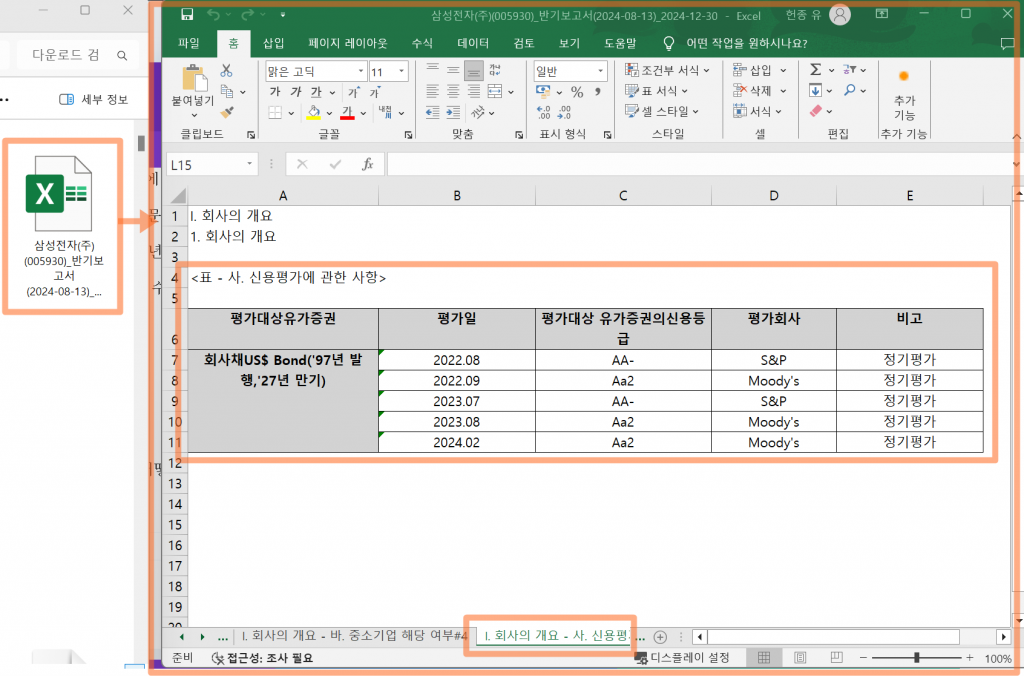Viewport: 1024px width, 676px height.
Task: Switch to Page Layout view button
Action: (x=800, y=658)
